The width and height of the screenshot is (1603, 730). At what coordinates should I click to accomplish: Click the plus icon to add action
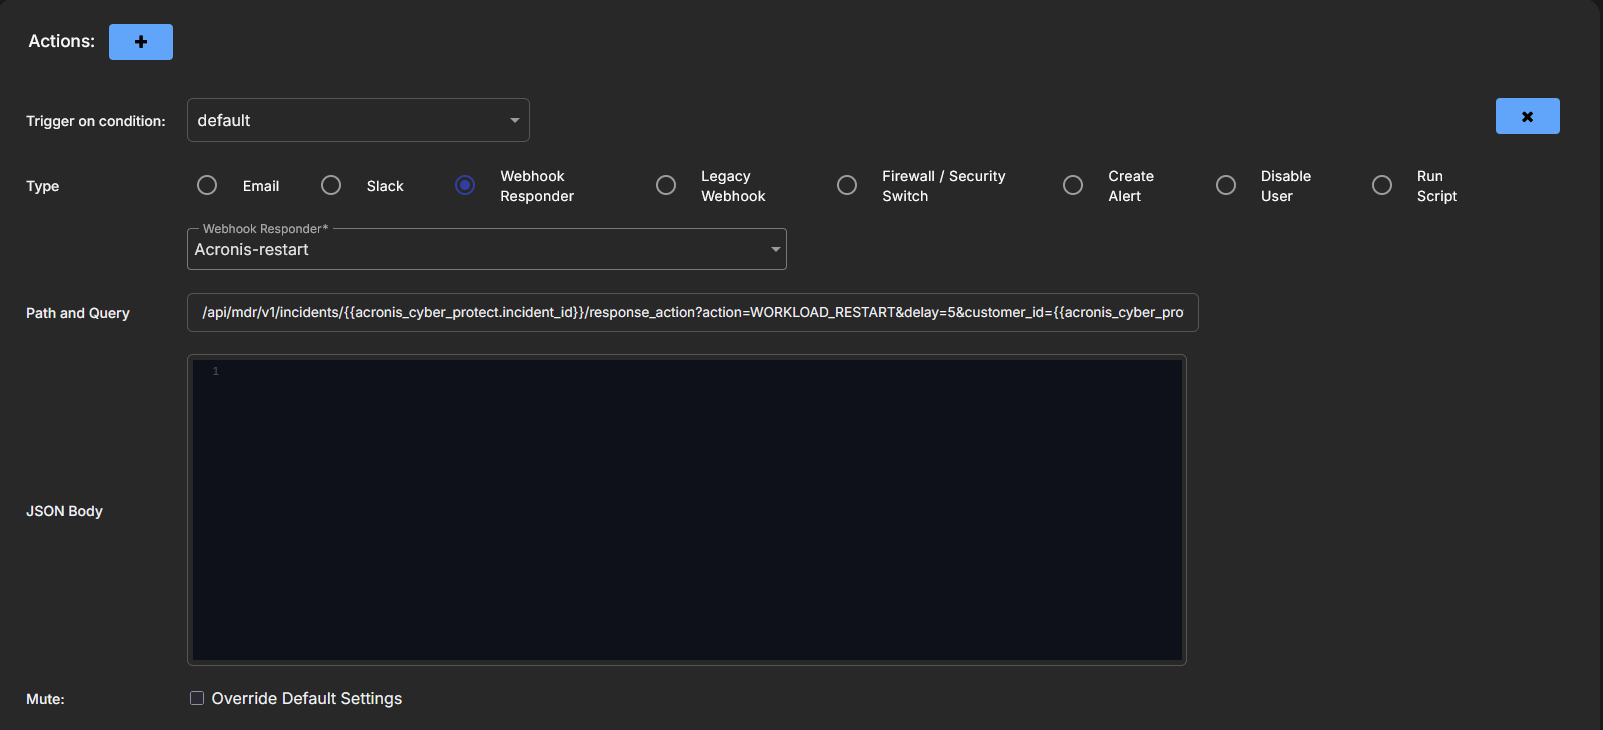[140, 42]
